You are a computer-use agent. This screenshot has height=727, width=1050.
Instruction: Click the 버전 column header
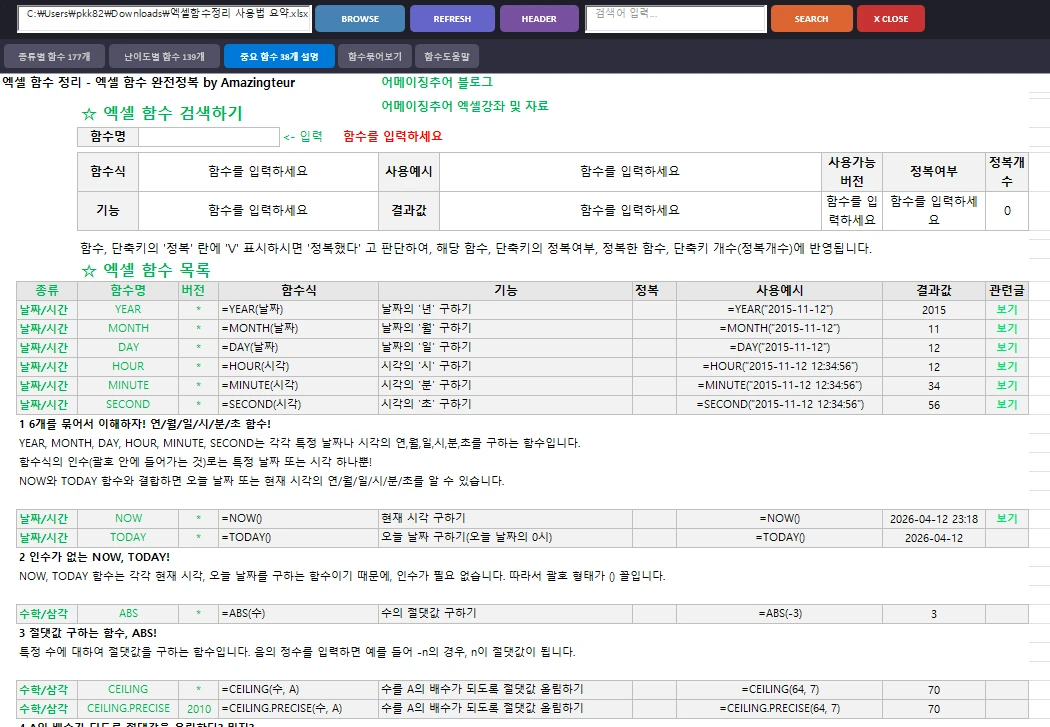point(198,291)
